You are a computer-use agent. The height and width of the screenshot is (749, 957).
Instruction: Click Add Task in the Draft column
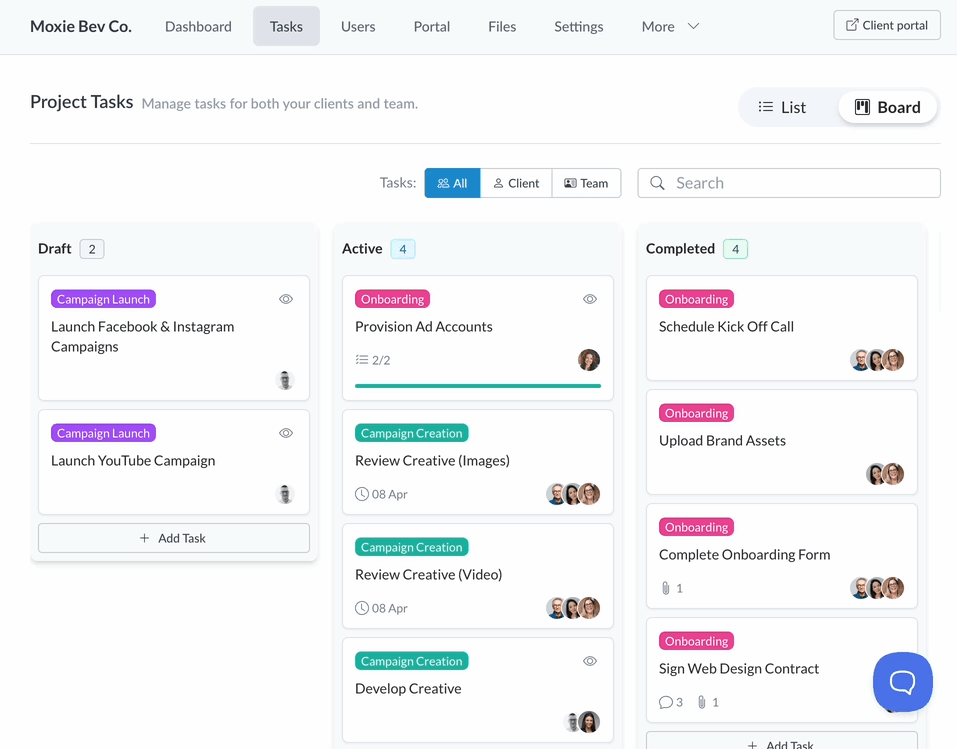click(x=174, y=538)
